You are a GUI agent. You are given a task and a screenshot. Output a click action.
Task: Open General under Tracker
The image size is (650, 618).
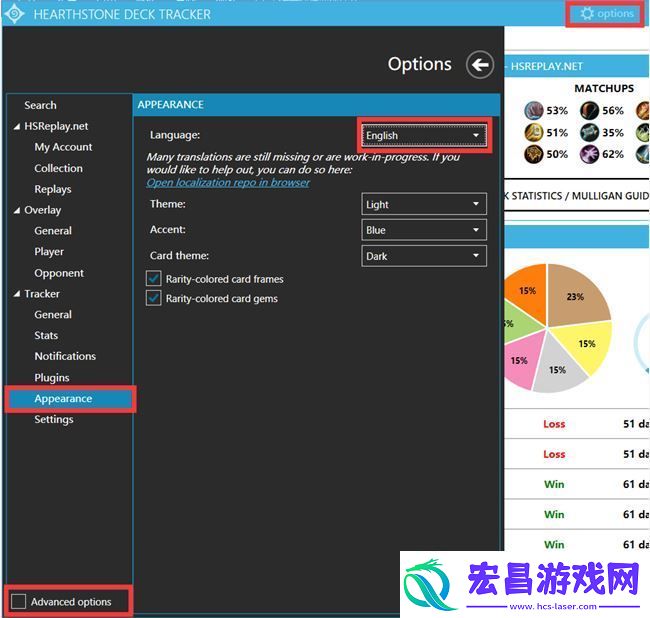[53, 315]
